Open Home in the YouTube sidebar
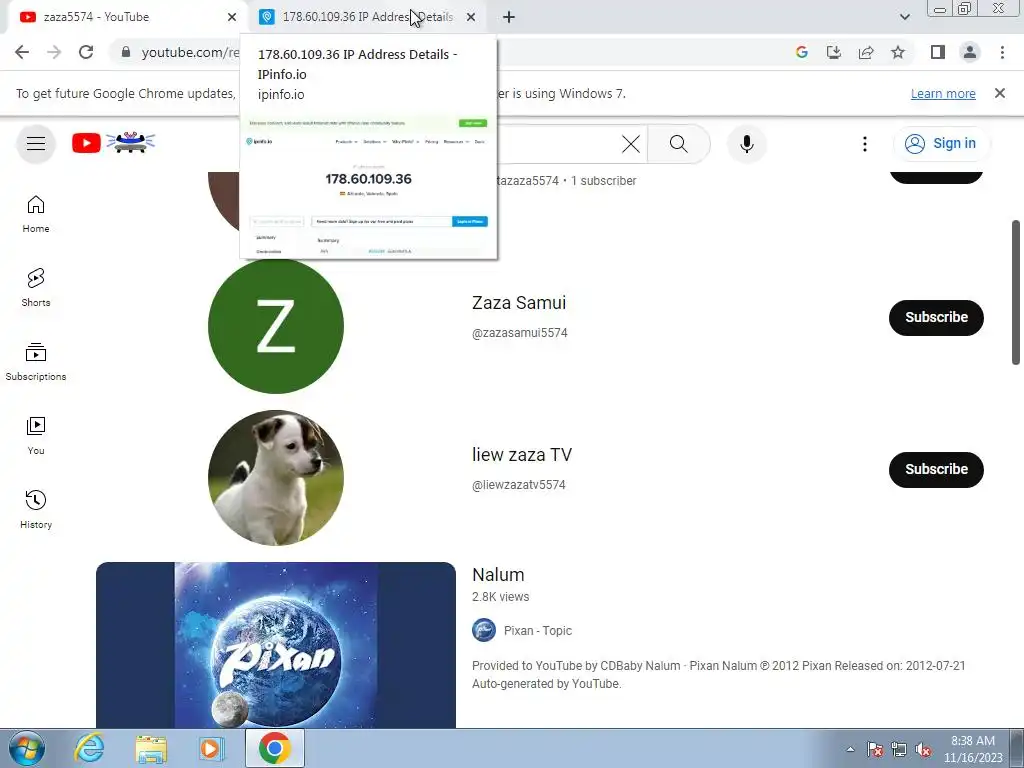 pos(36,214)
